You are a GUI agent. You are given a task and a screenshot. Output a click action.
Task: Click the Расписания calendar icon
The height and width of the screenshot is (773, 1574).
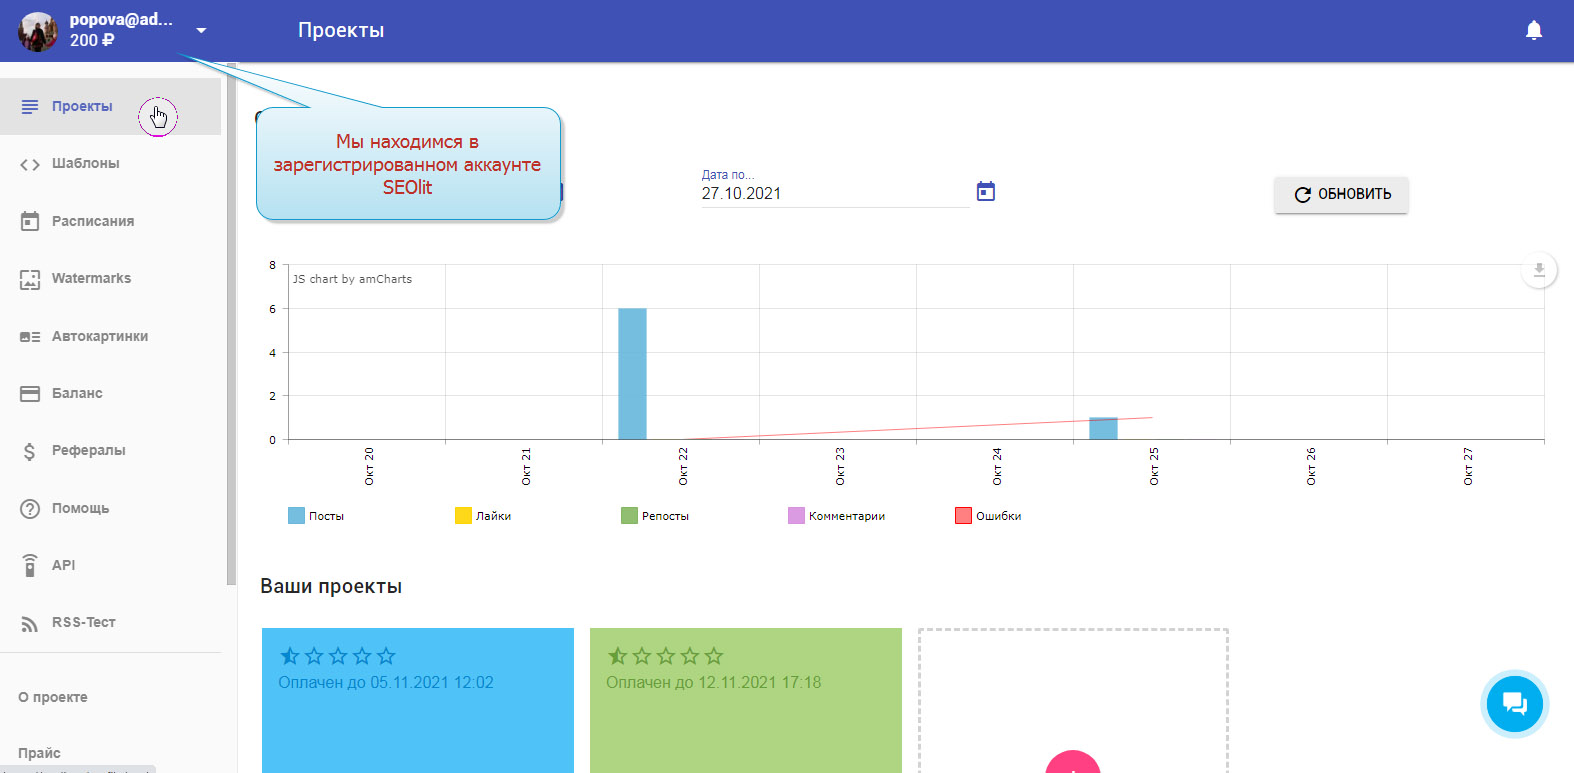click(x=30, y=221)
